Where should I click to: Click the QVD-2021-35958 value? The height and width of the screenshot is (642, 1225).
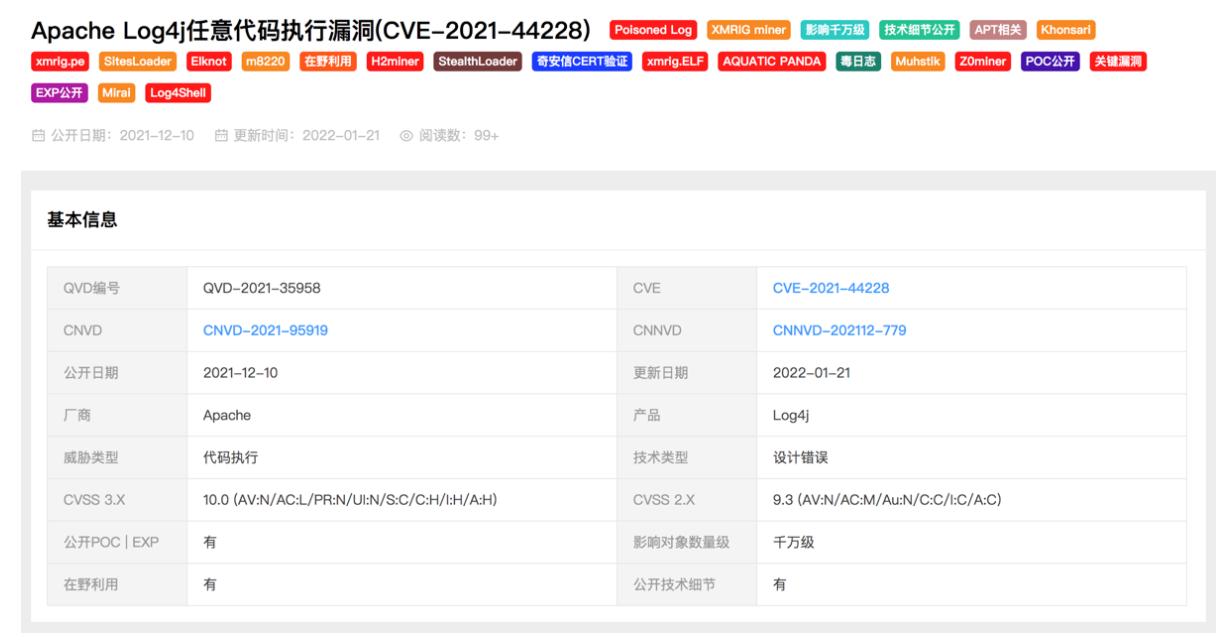coord(261,288)
